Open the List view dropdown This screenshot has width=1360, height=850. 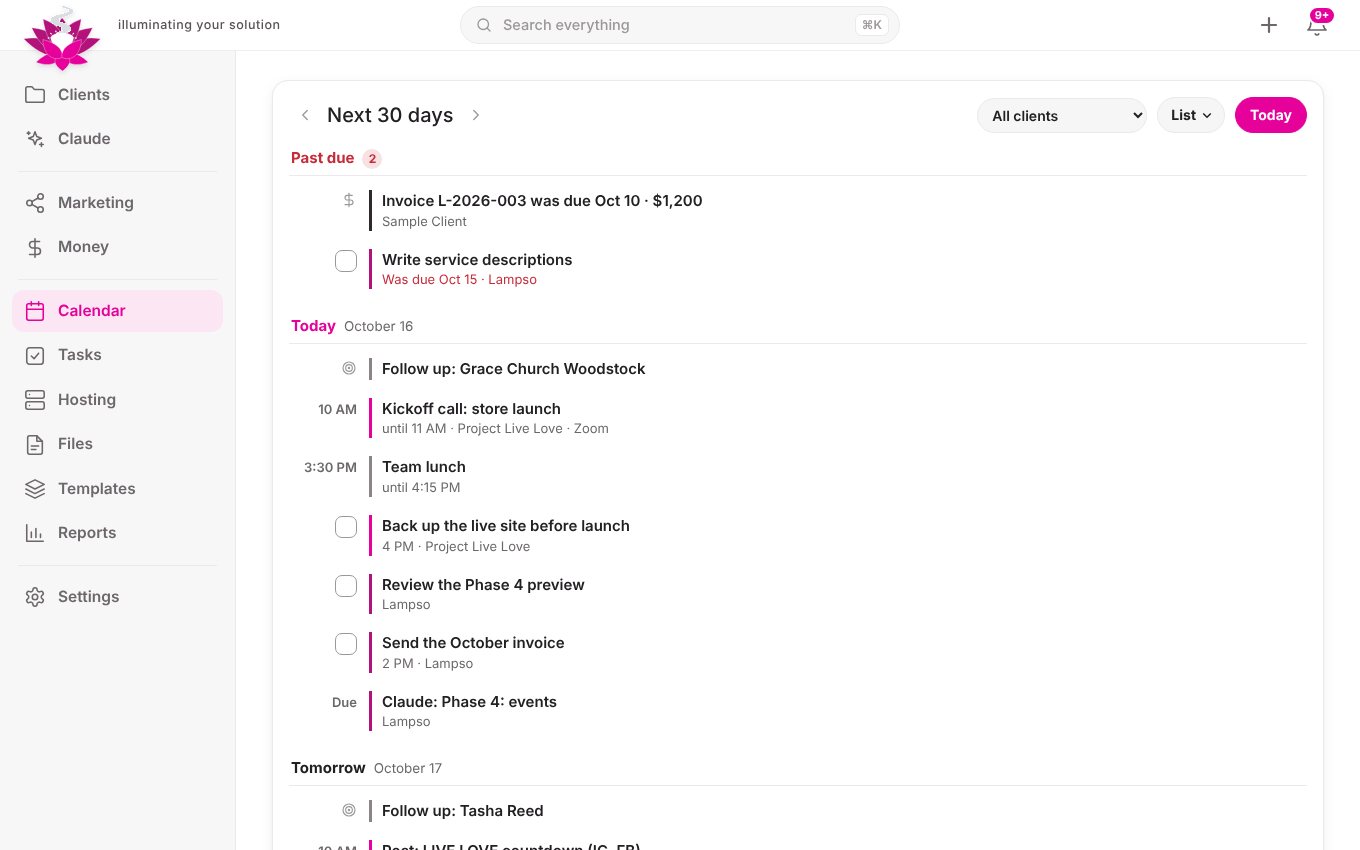click(x=1191, y=115)
